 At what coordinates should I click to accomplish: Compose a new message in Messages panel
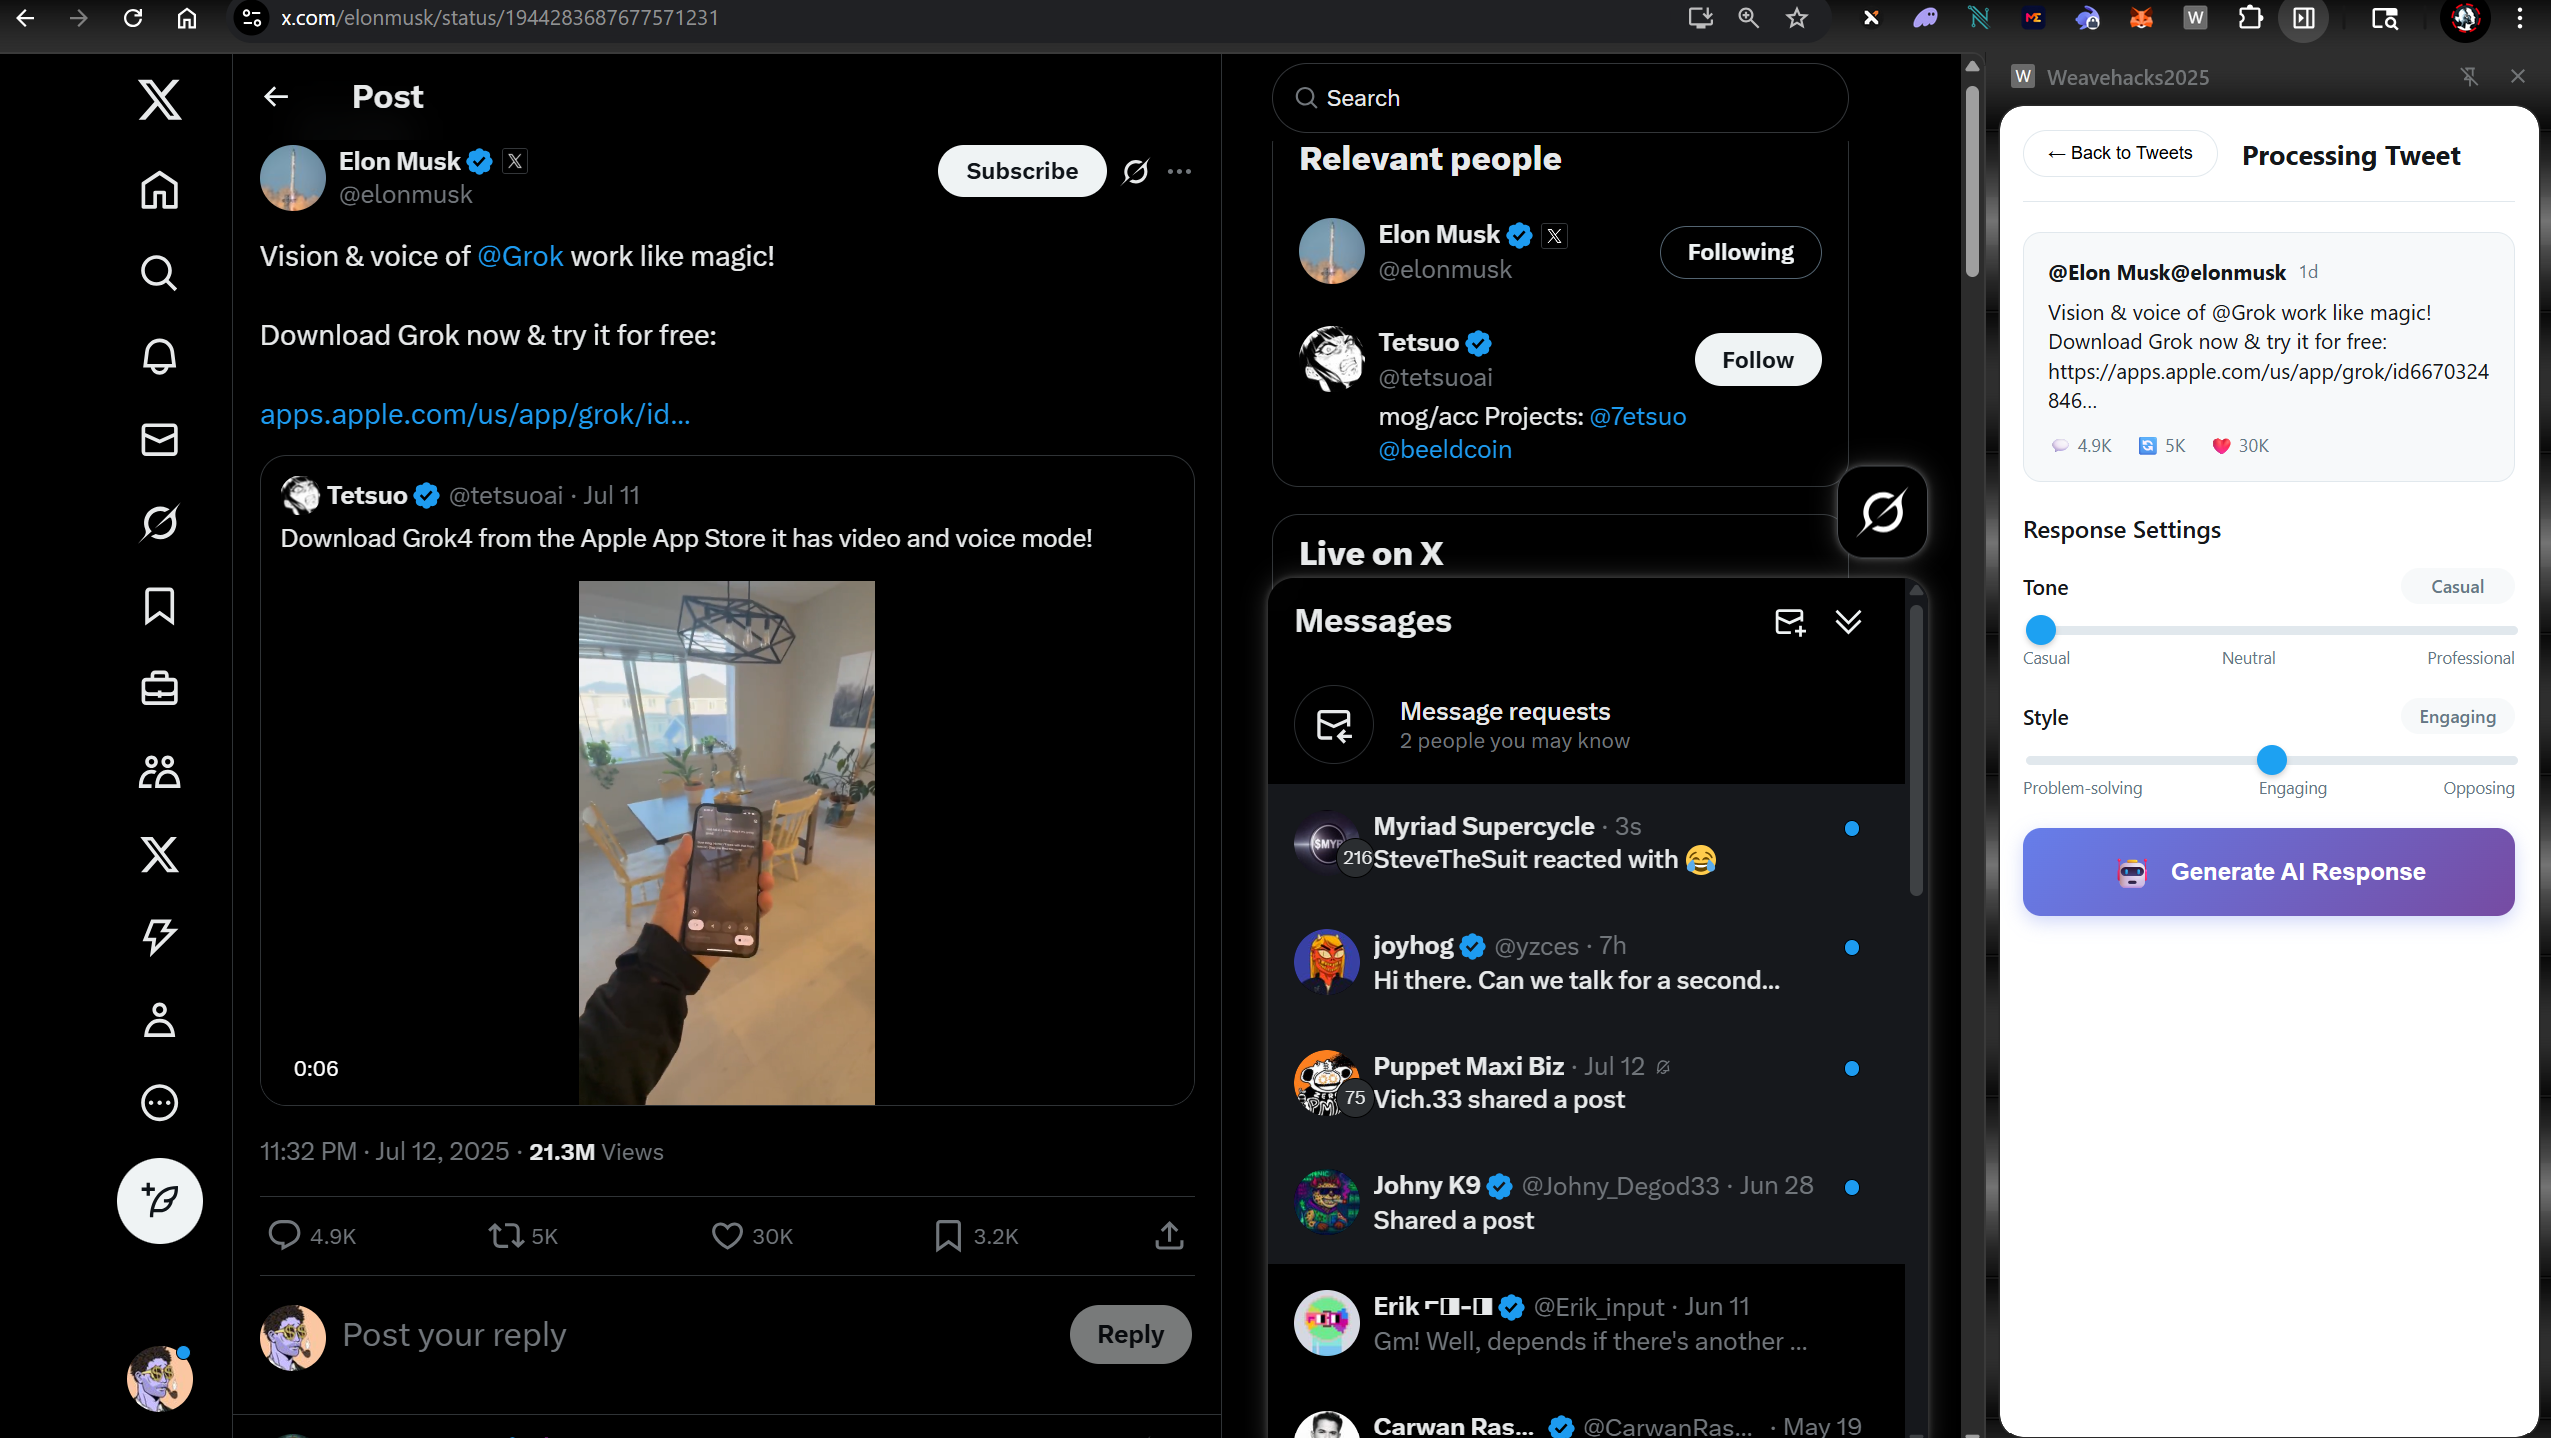(1789, 622)
